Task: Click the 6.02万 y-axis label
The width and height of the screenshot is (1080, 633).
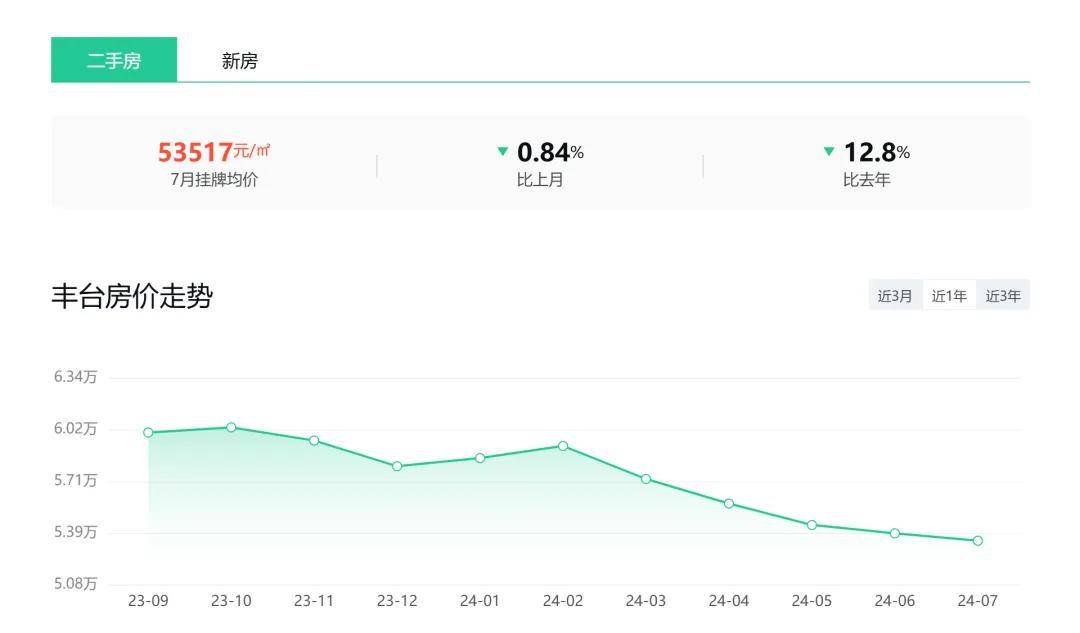Action: [75, 428]
